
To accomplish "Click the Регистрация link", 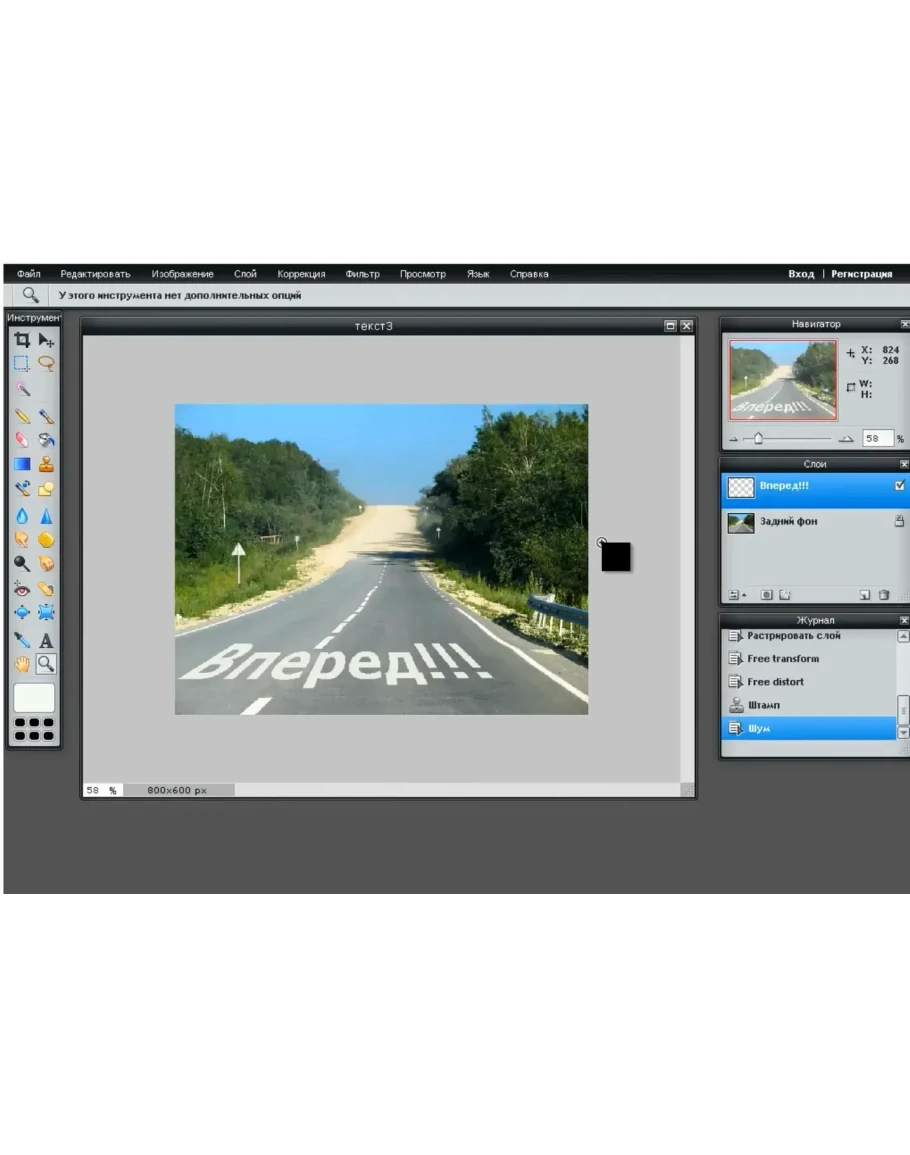I will point(861,274).
